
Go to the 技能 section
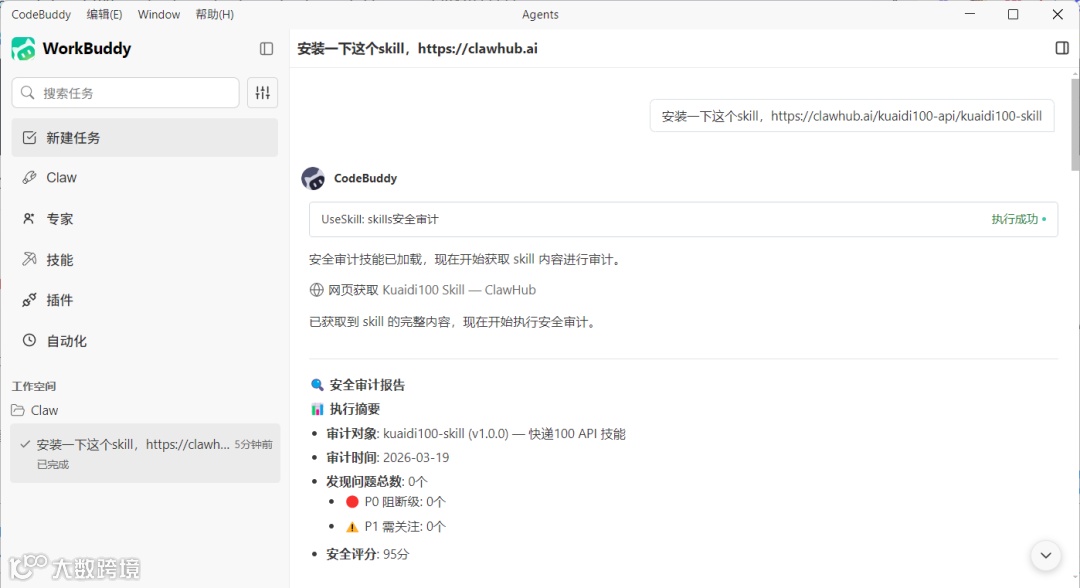pos(145,260)
